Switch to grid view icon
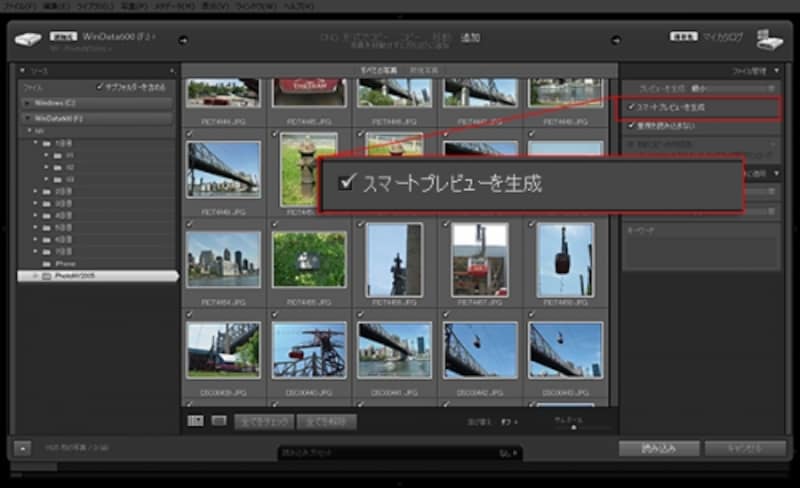800x488 pixels. pyautogui.click(x=195, y=421)
